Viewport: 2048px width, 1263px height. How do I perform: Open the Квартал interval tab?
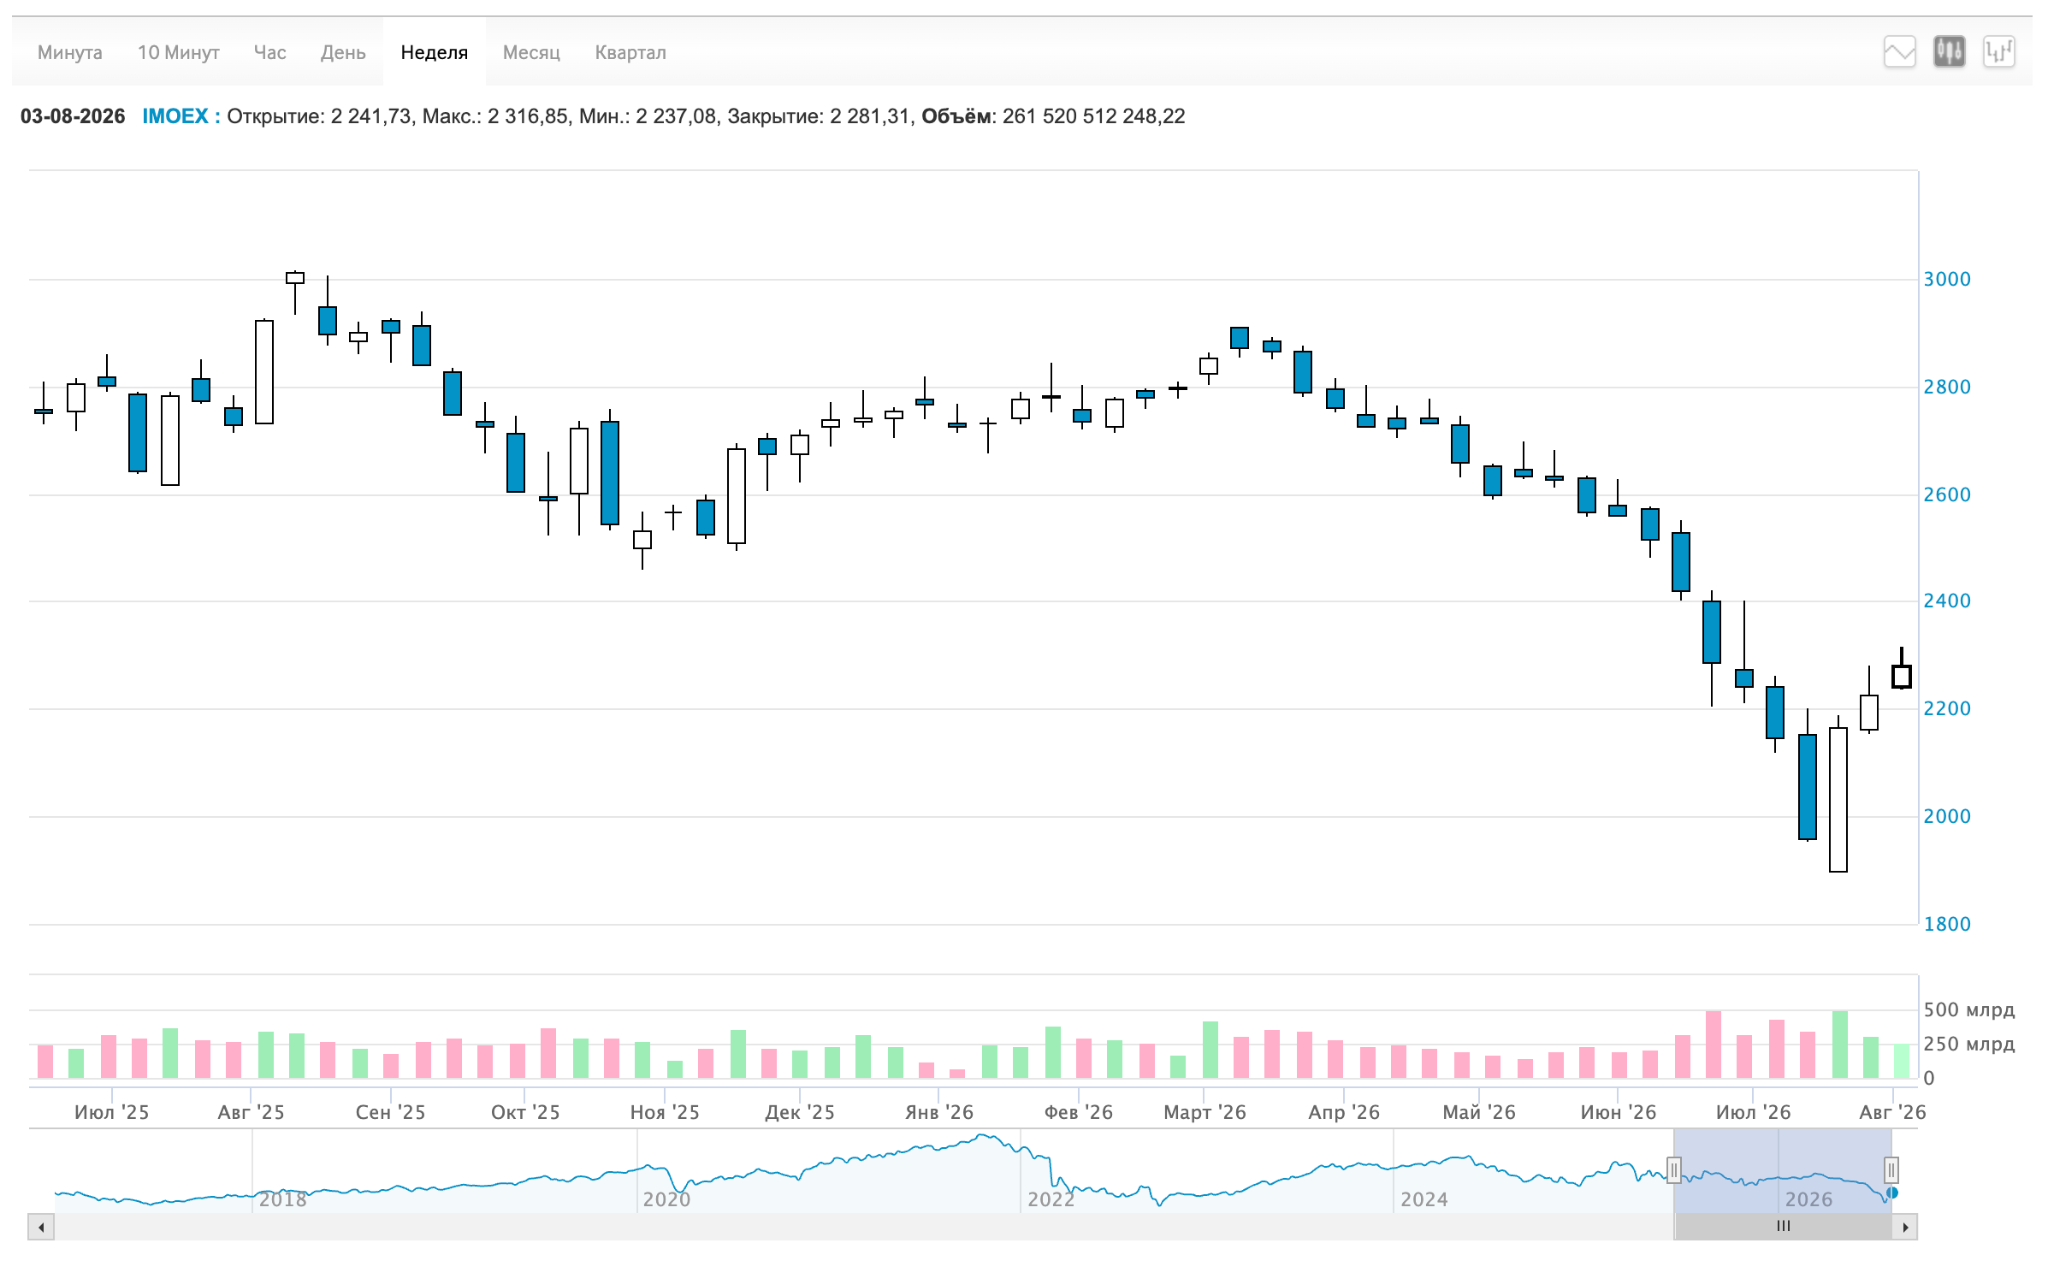click(x=630, y=52)
